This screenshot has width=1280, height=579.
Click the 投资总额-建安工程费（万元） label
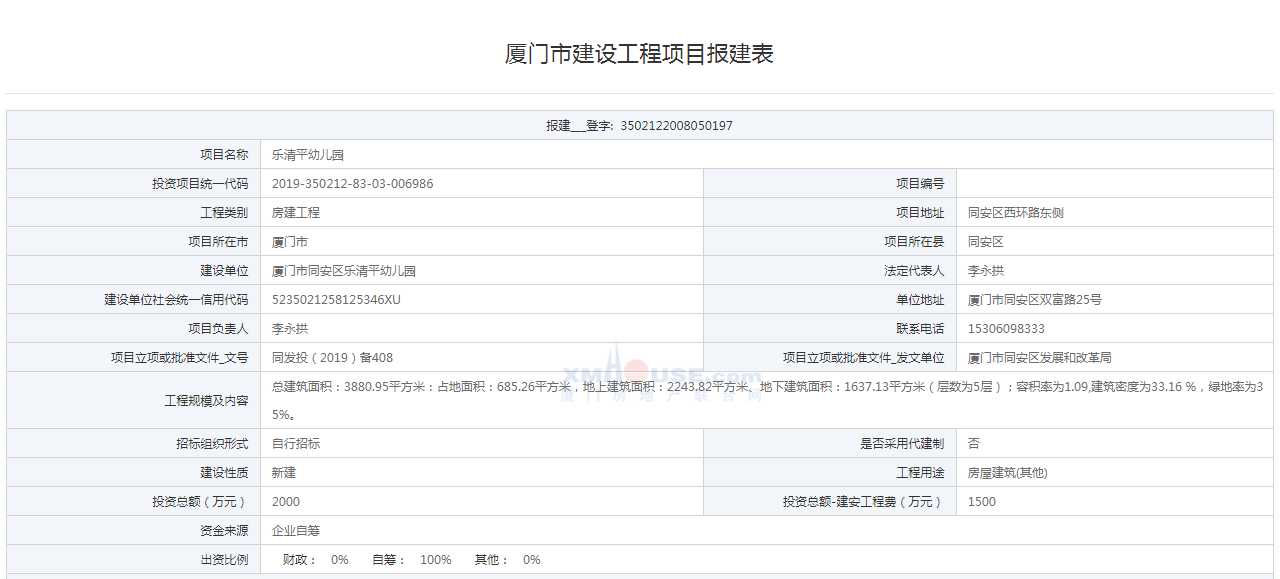[863, 502]
